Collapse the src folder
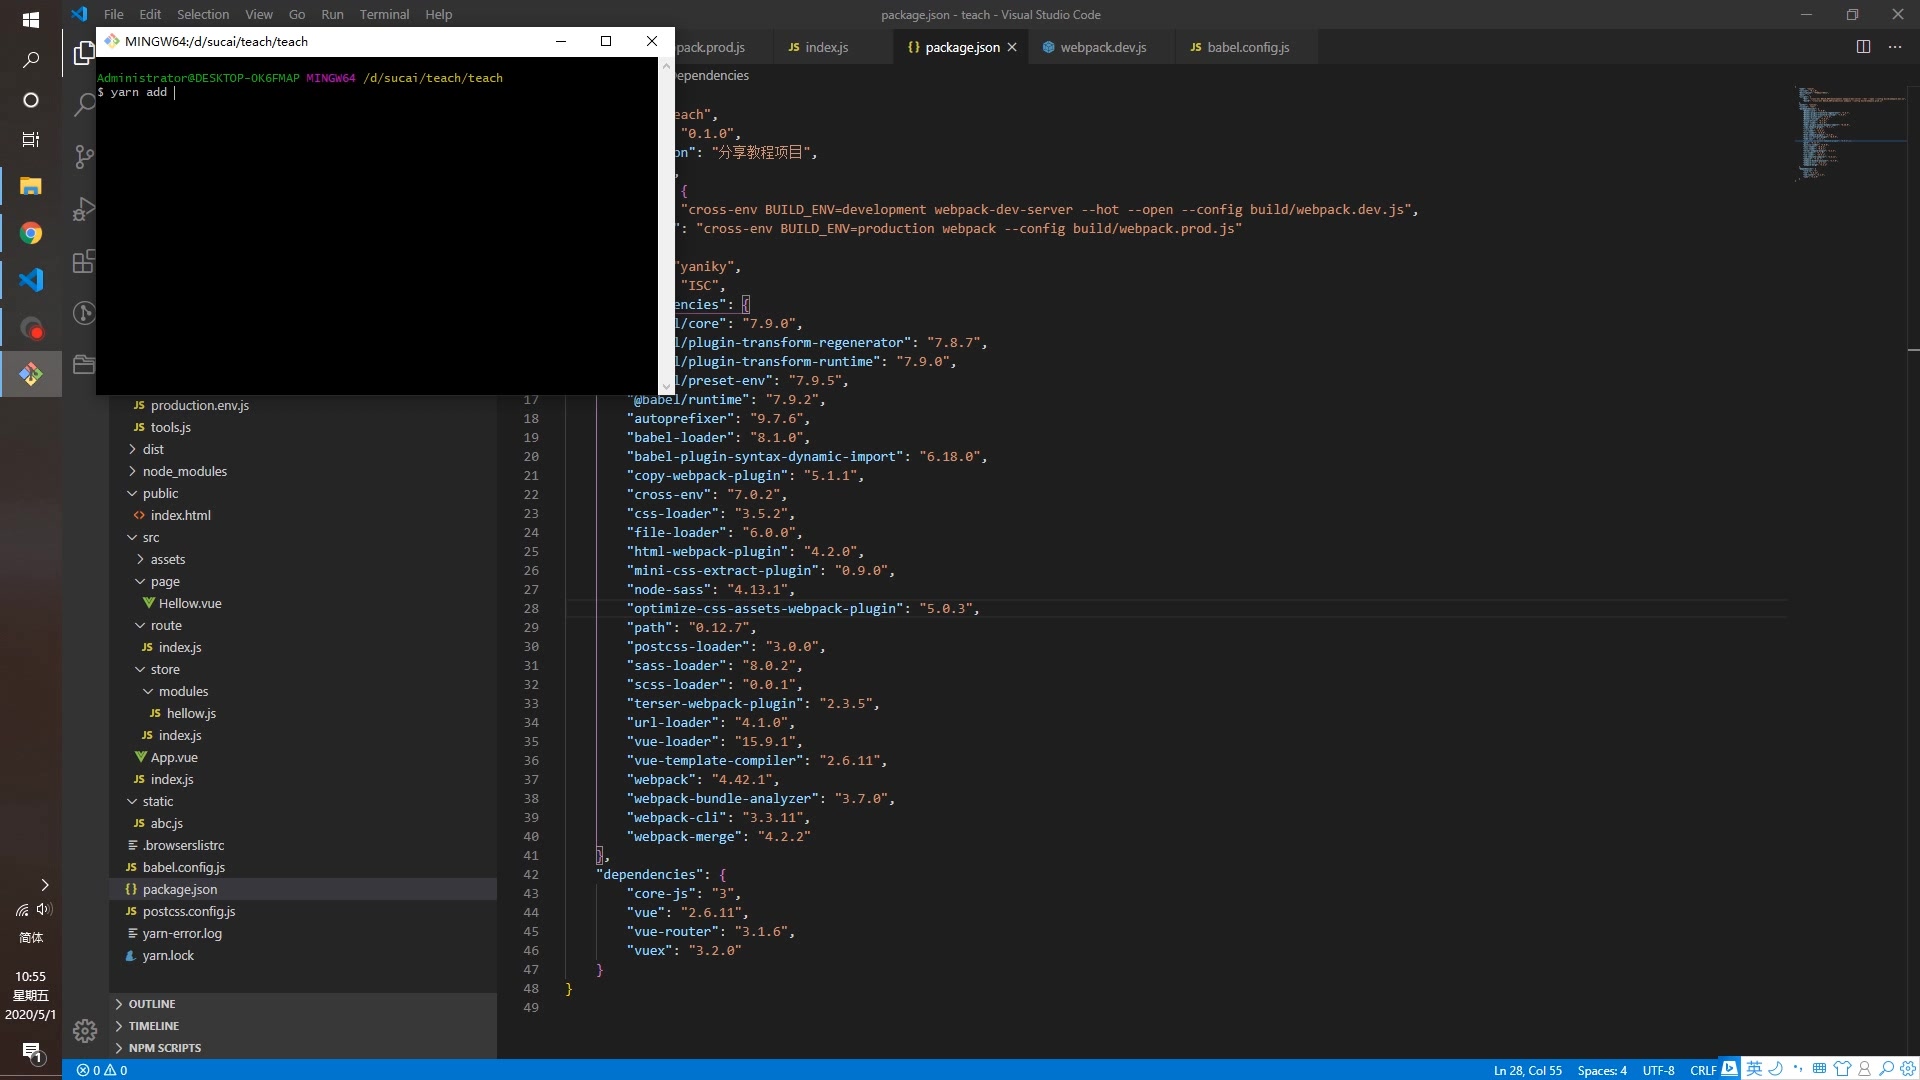Screen dimensions: 1920x1080 coord(150,537)
